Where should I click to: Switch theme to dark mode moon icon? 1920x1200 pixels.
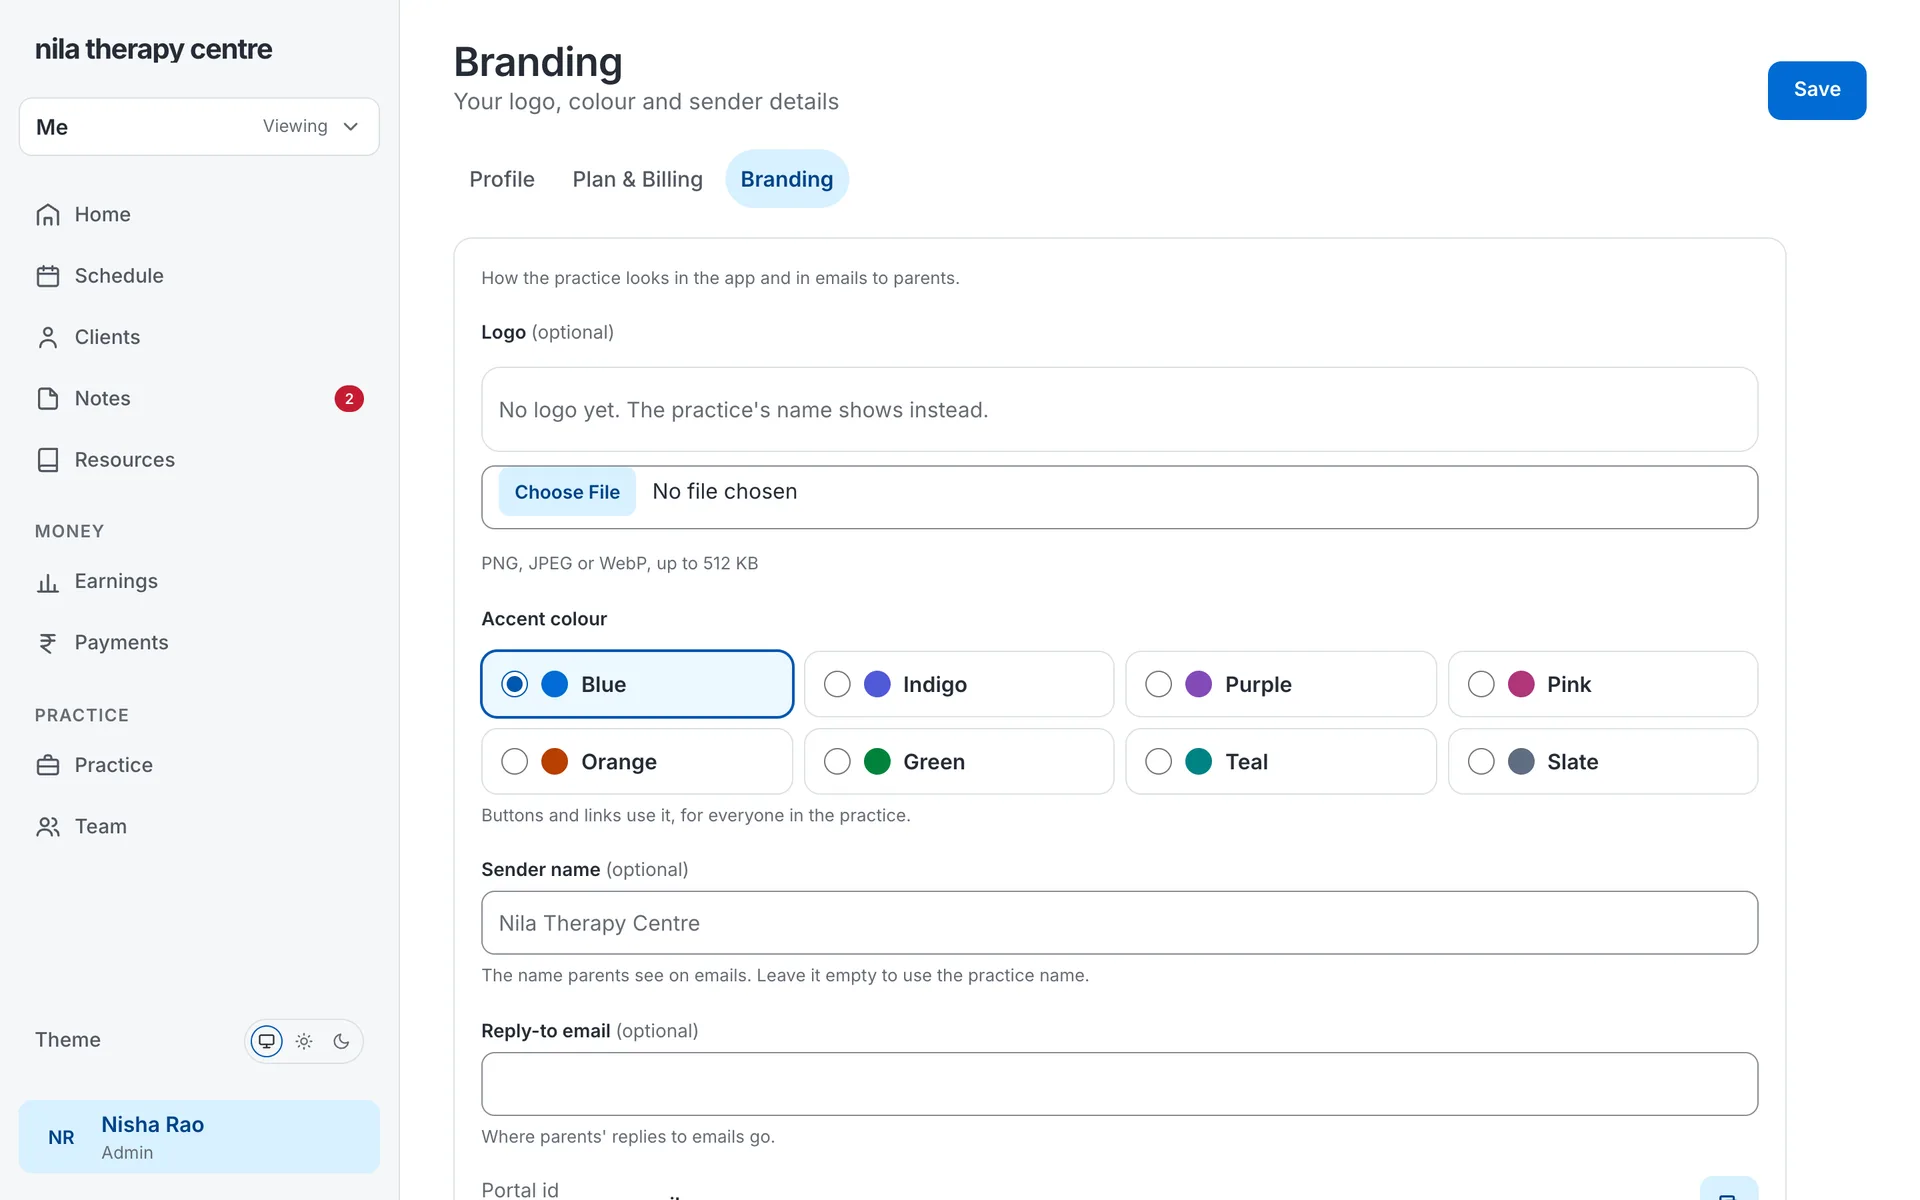[341, 1041]
